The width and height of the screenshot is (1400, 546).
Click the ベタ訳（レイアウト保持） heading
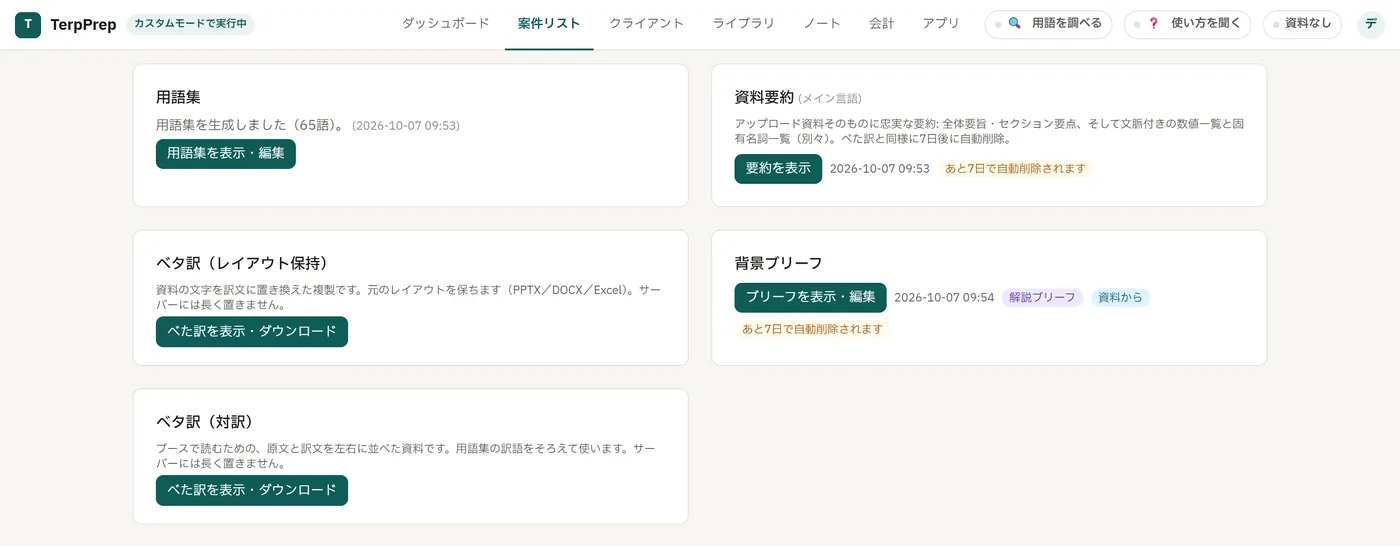tap(243, 263)
